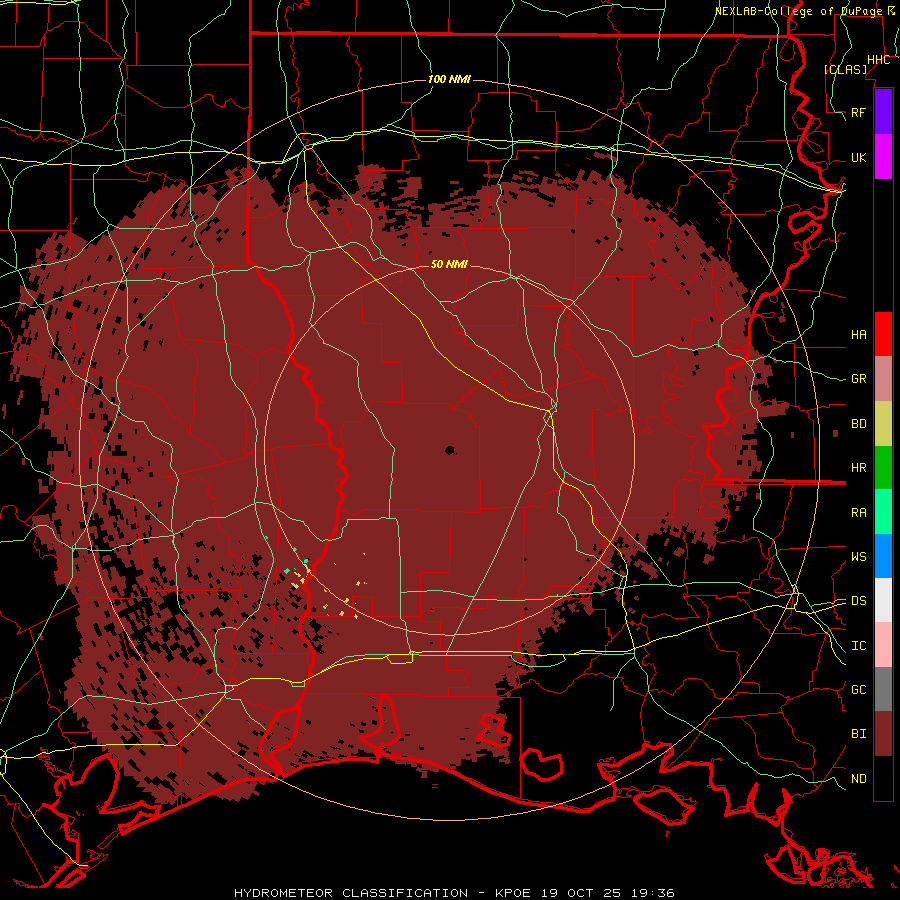Click the HHC product code text

coord(878,60)
